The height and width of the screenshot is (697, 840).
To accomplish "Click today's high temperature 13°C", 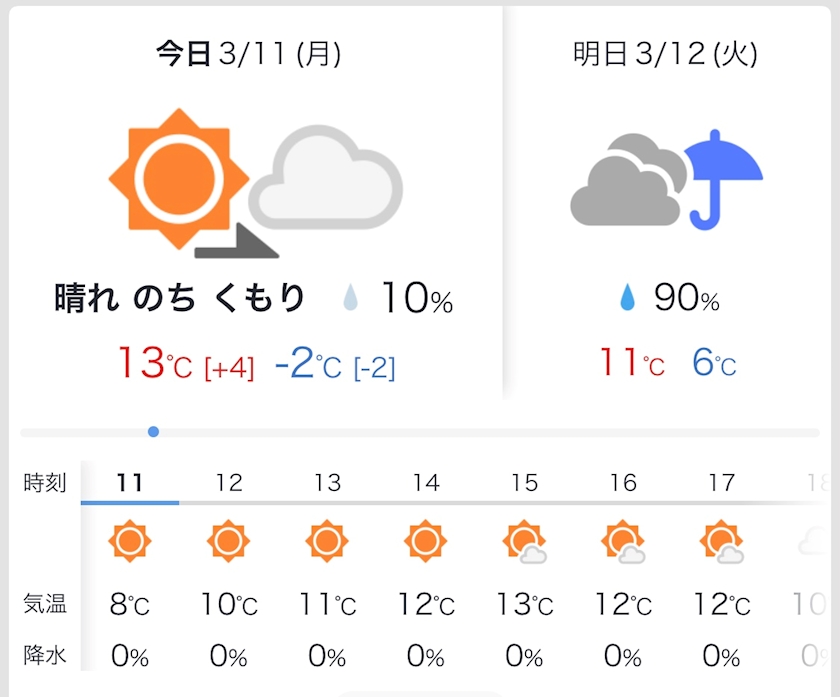I will pos(154,363).
